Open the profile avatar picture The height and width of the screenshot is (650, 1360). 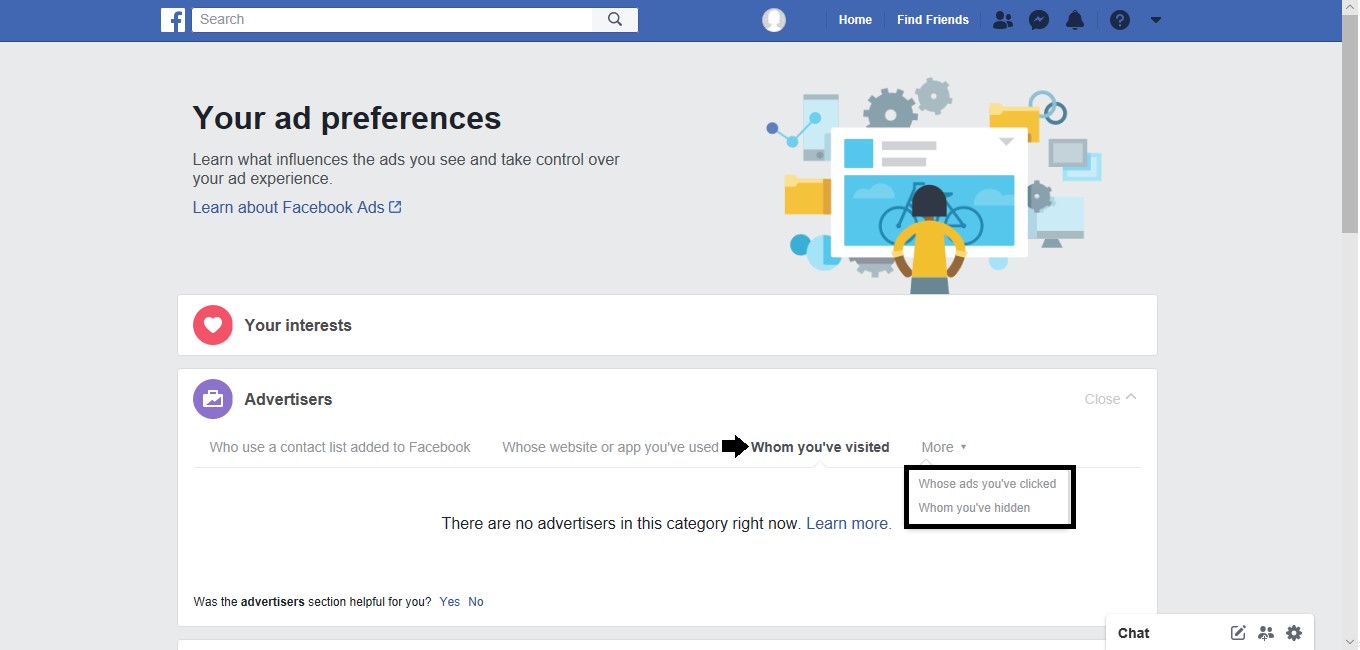(774, 20)
